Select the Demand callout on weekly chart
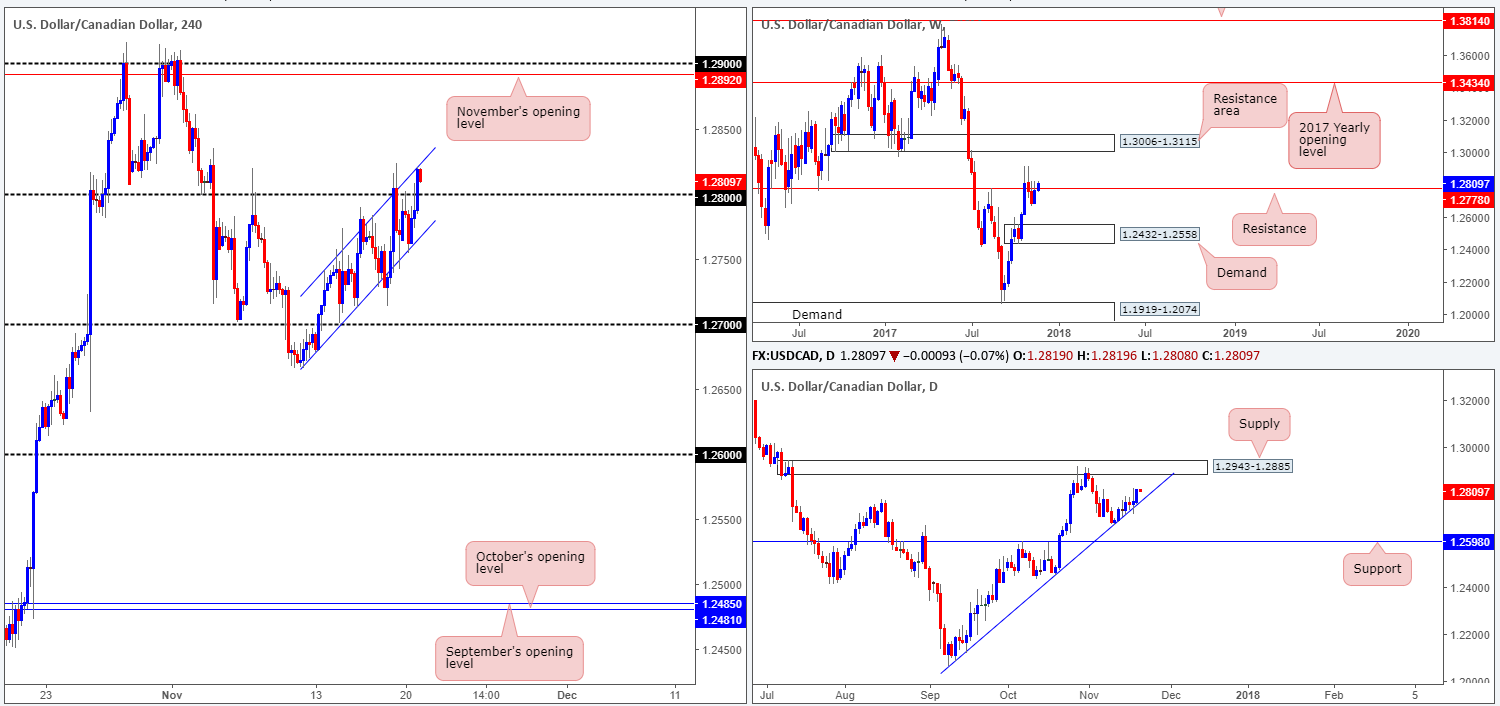The image size is (1500, 706). (1241, 272)
